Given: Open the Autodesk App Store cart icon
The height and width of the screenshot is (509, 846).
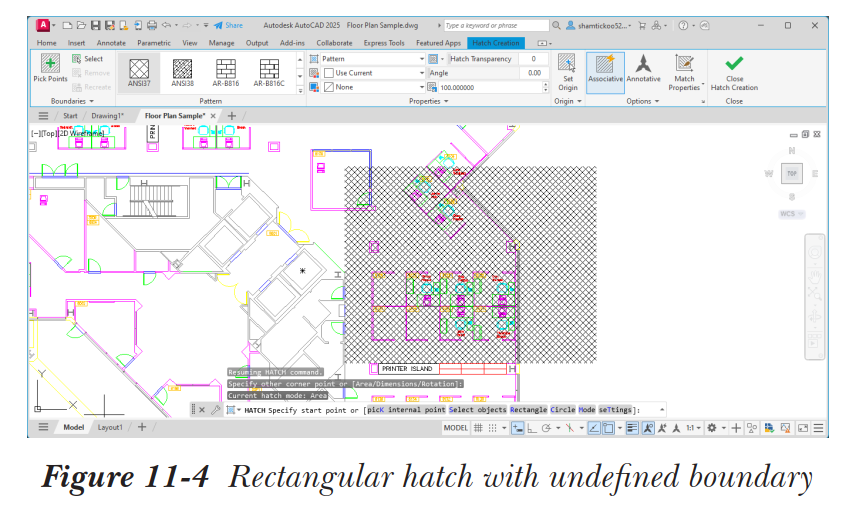Looking at the screenshot, I should 642,25.
